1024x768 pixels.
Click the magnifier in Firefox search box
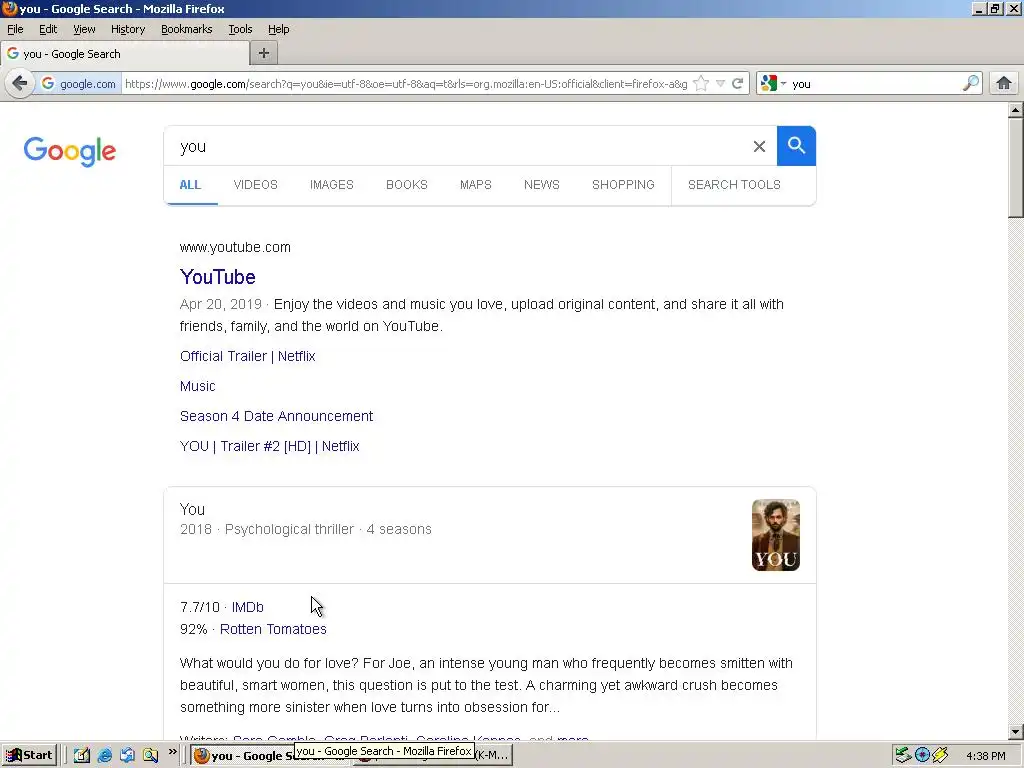(x=971, y=84)
